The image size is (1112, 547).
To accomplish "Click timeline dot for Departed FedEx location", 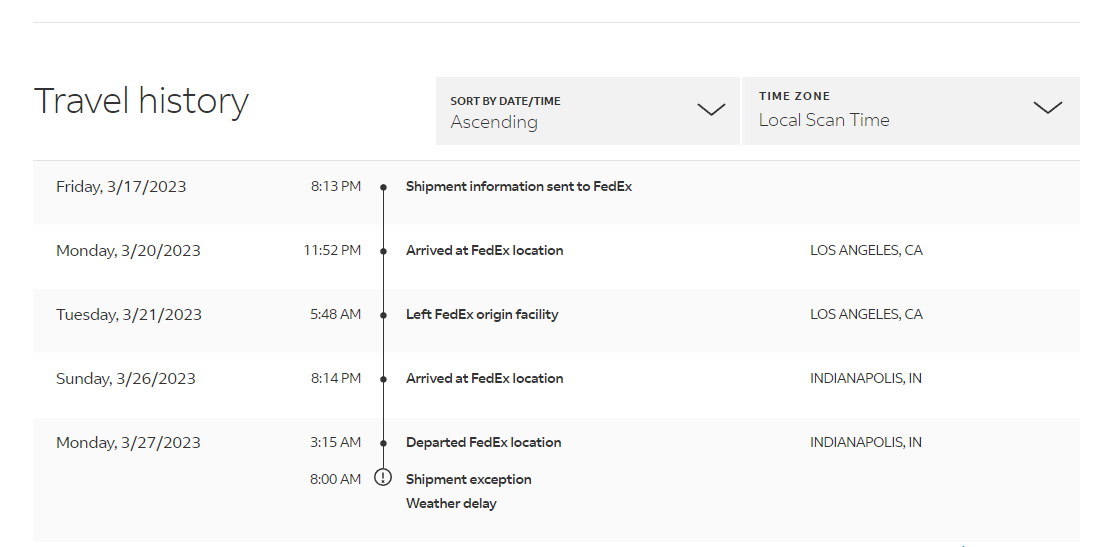I will click(x=383, y=443).
